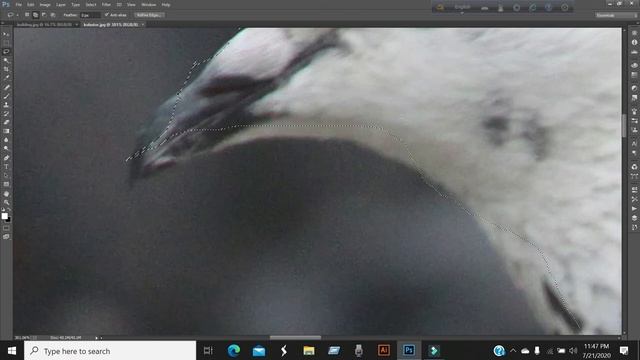This screenshot has height=360, width=640.
Task: Select the Move tool
Action: coord(6,34)
